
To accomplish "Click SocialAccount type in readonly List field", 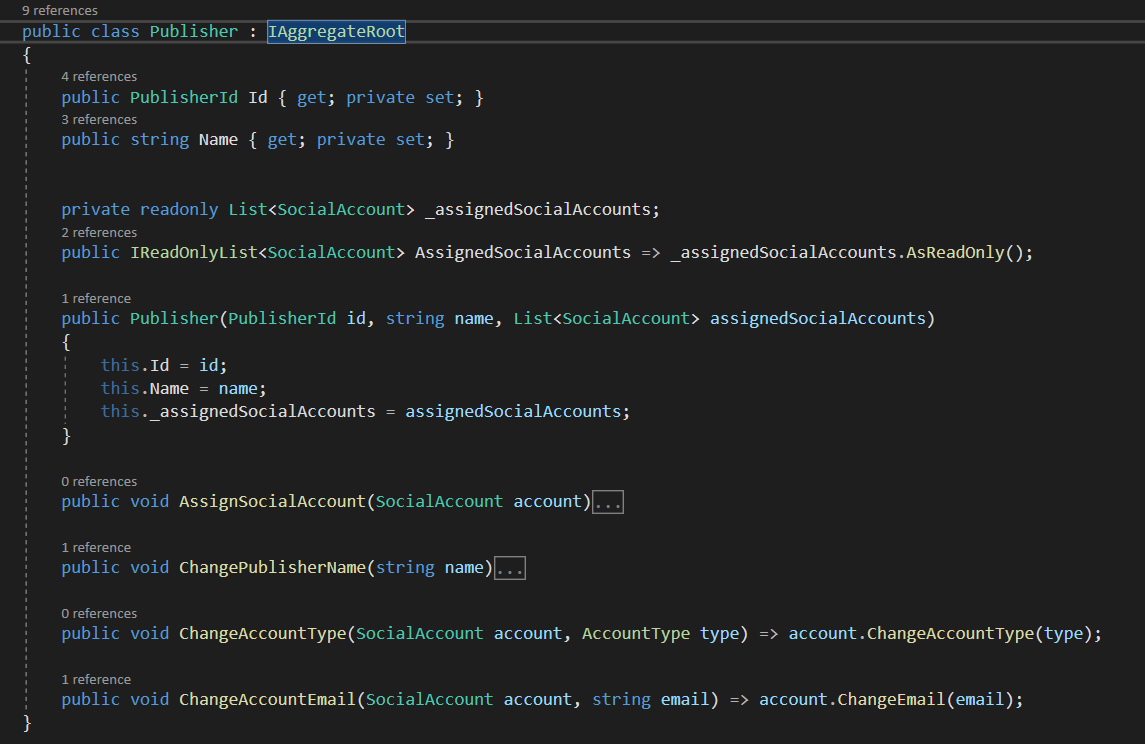I will click(x=341, y=210).
